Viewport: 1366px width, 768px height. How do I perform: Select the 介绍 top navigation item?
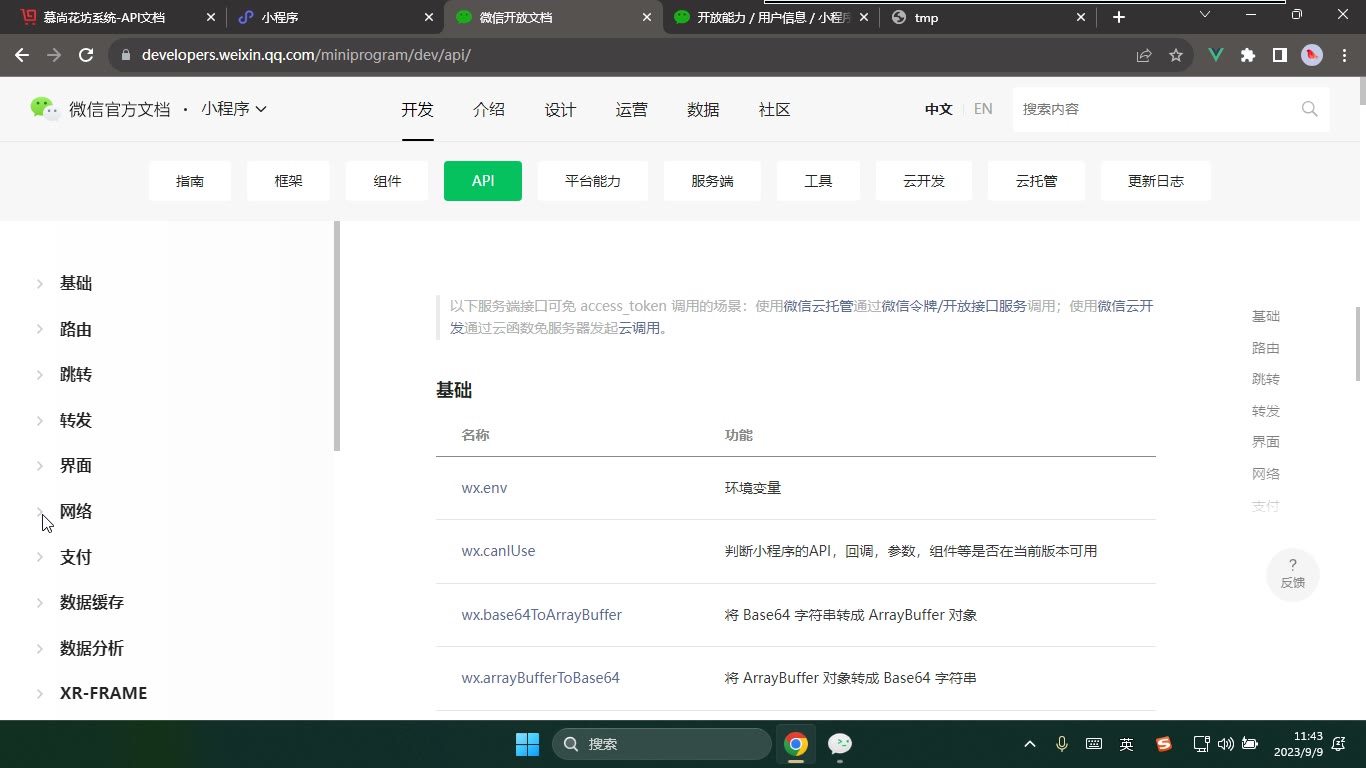tap(489, 109)
